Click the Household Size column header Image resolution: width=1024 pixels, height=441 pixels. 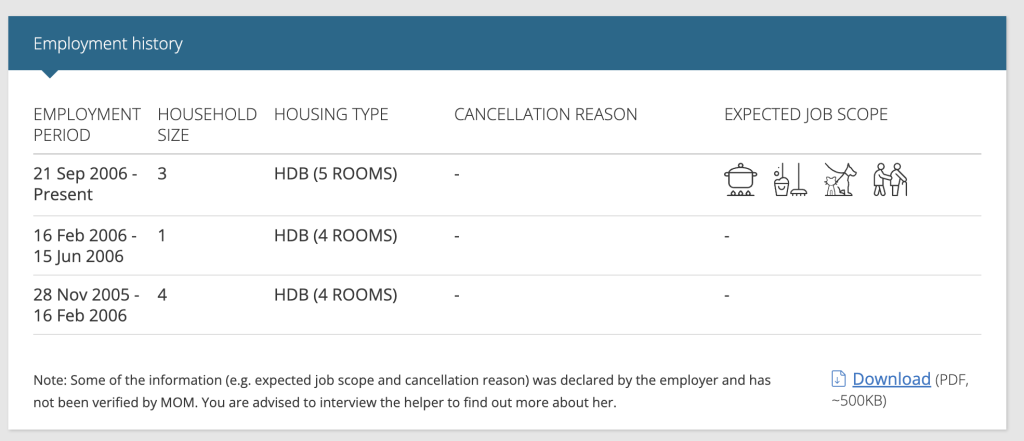(207, 125)
